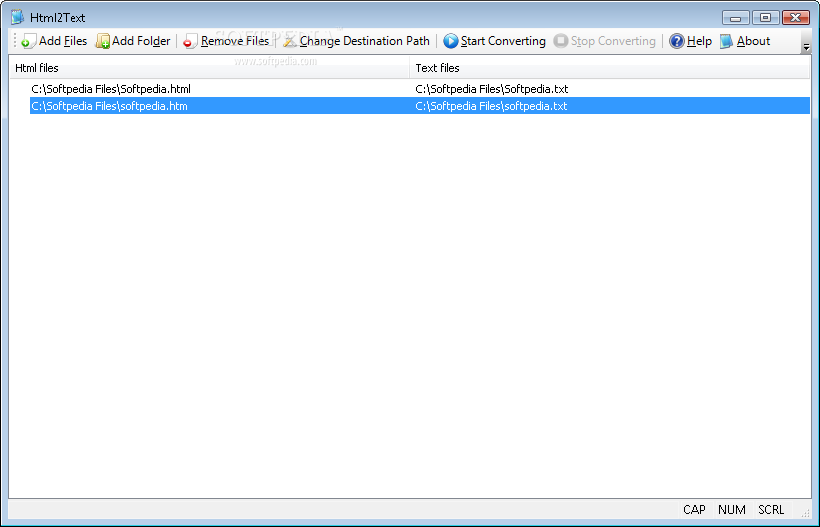Click the Add Folder toolbar icon
Image resolution: width=820 pixels, height=527 pixels.
coord(102,41)
